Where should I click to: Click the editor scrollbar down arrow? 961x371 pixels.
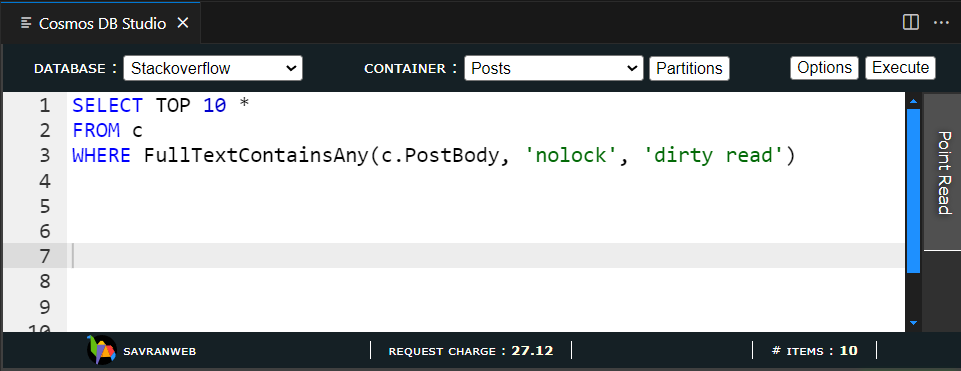point(913,323)
